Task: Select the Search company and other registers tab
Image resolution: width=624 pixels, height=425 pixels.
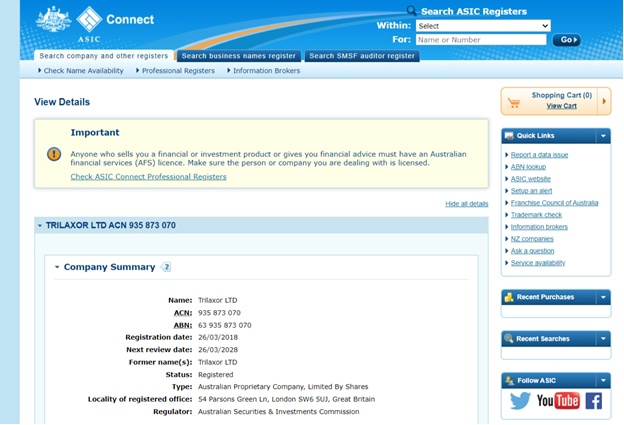Action: tap(103, 56)
